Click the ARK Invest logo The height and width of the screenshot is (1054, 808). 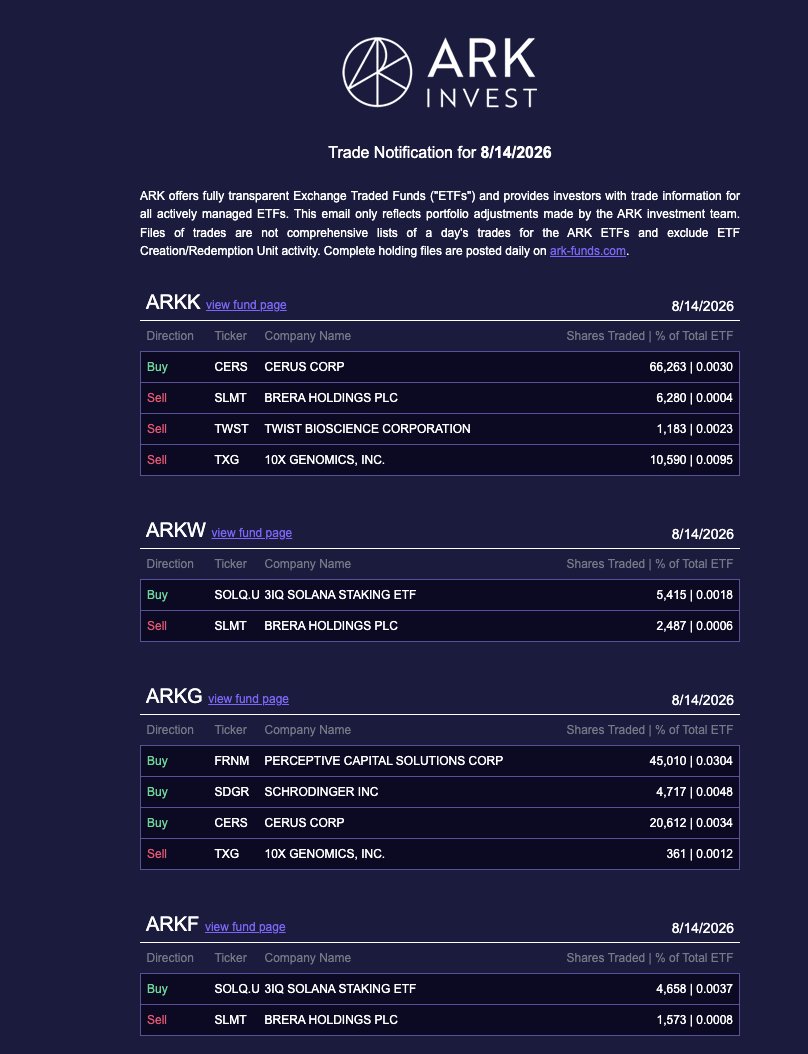(x=440, y=72)
